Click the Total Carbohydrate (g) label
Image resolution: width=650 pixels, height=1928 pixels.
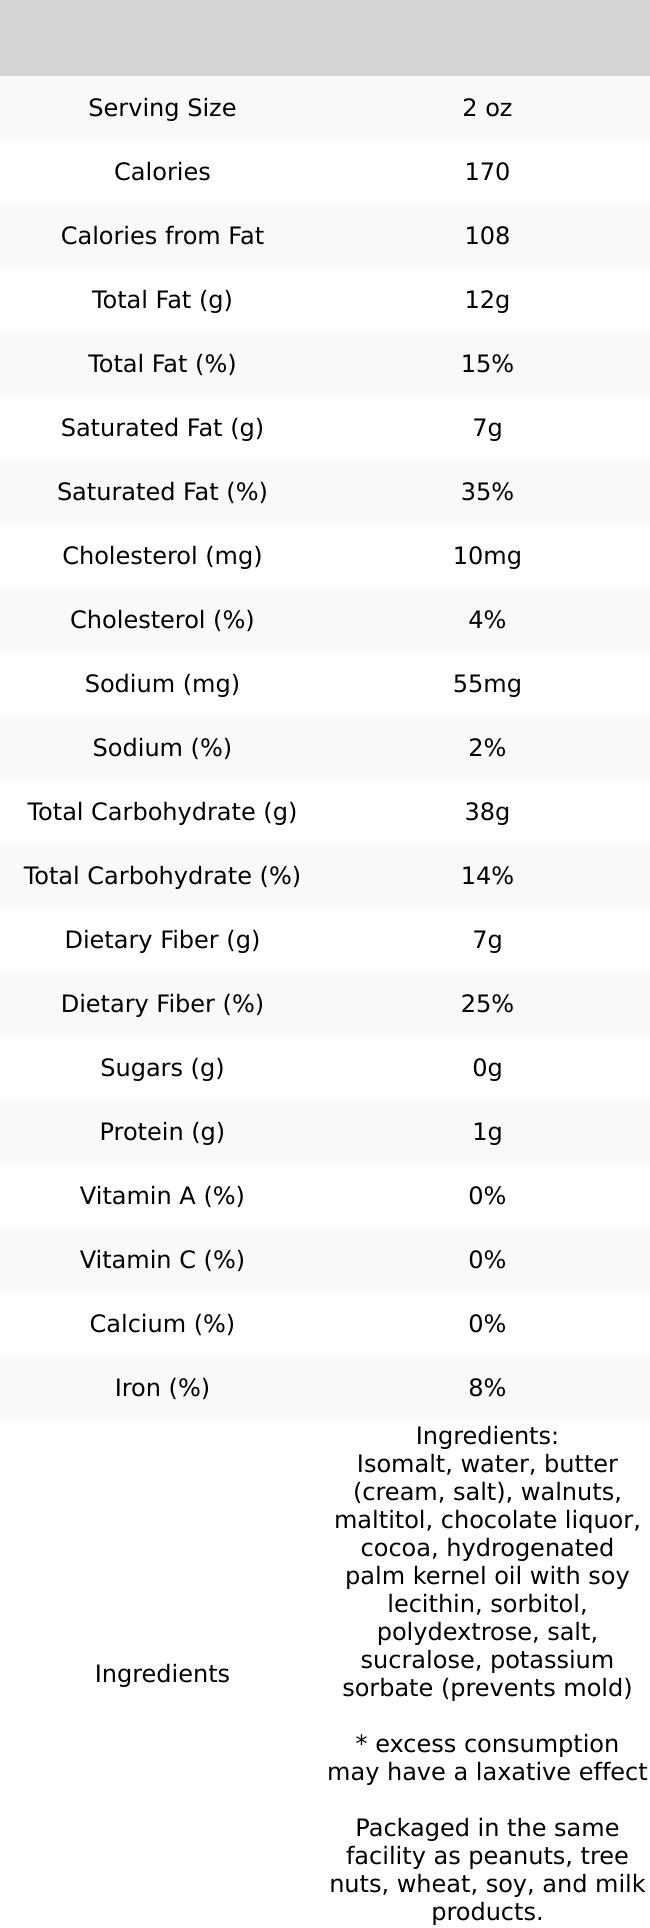pyautogui.click(x=162, y=812)
